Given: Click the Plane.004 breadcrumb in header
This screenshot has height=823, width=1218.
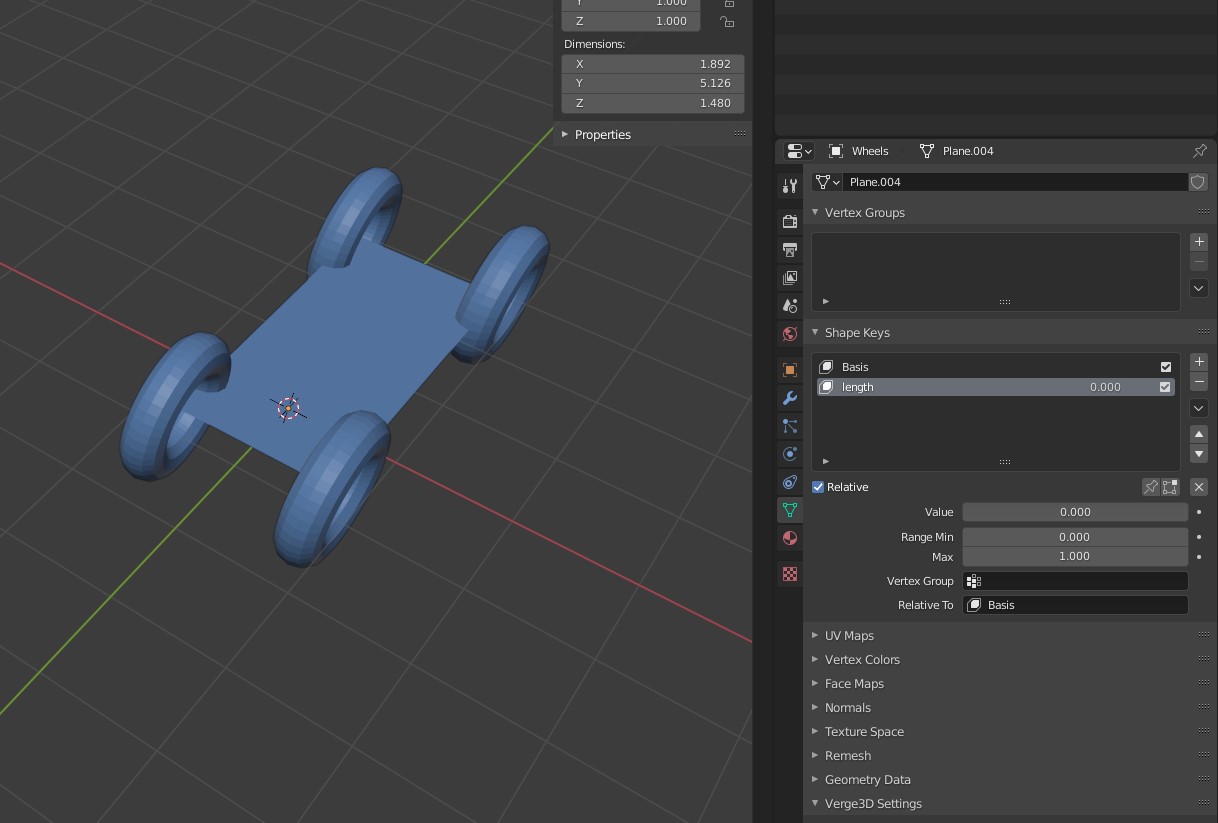Looking at the screenshot, I should [x=957, y=151].
